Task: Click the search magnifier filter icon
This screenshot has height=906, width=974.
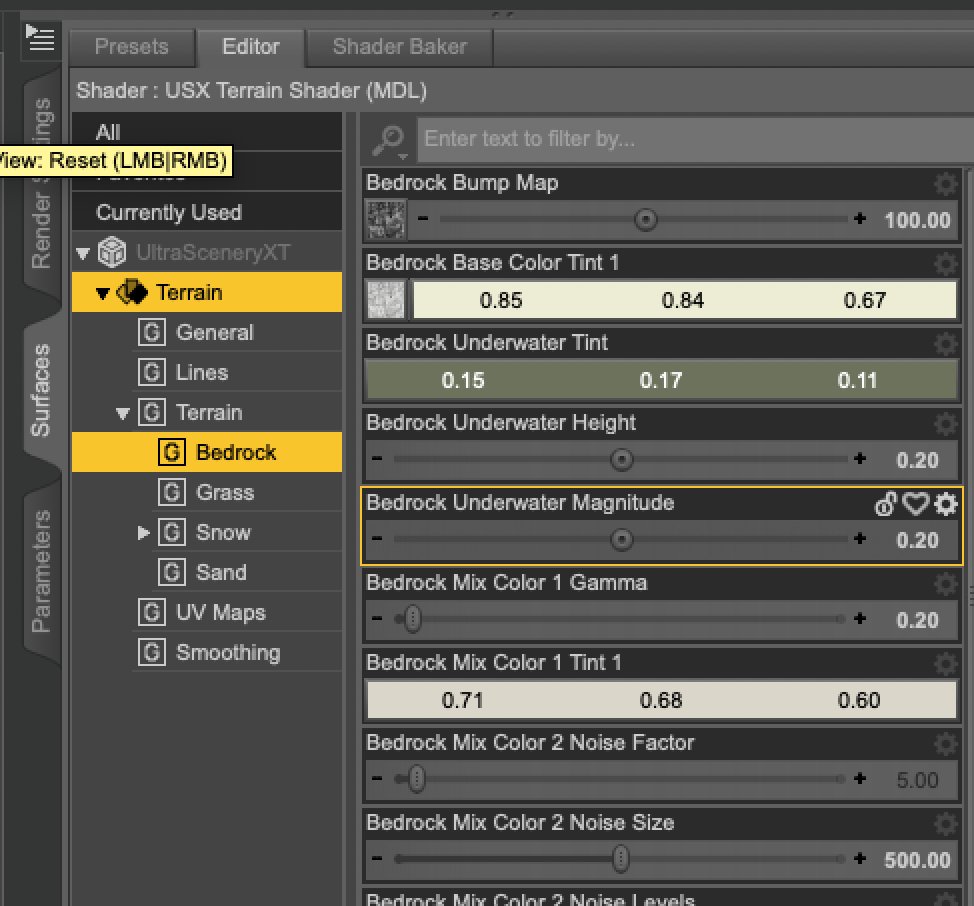Action: tap(389, 140)
